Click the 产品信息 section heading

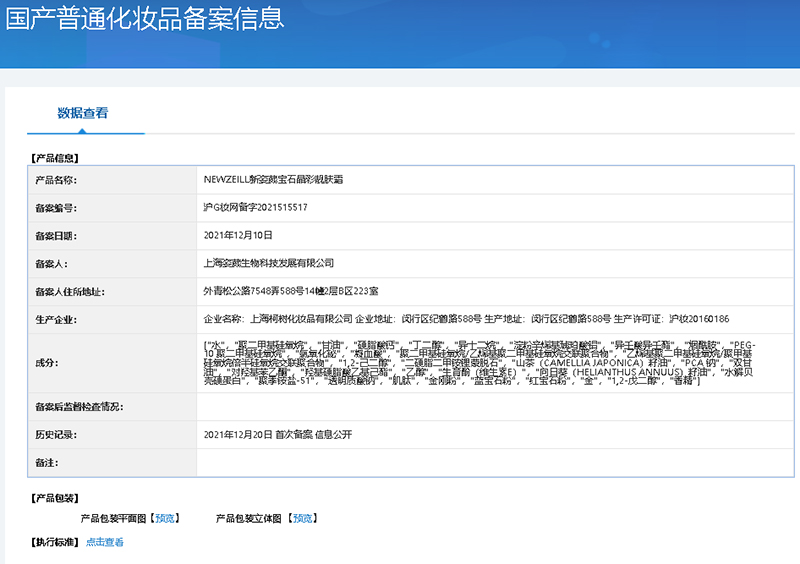tap(55, 158)
